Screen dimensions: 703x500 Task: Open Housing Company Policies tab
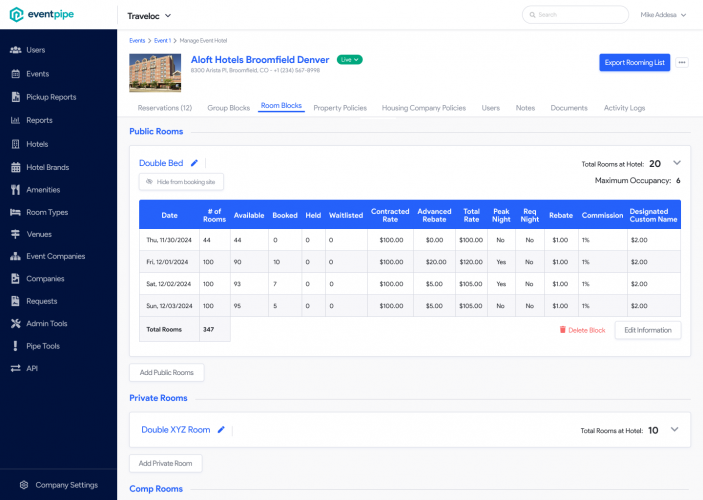pyautogui.click(x=424, y=108)
